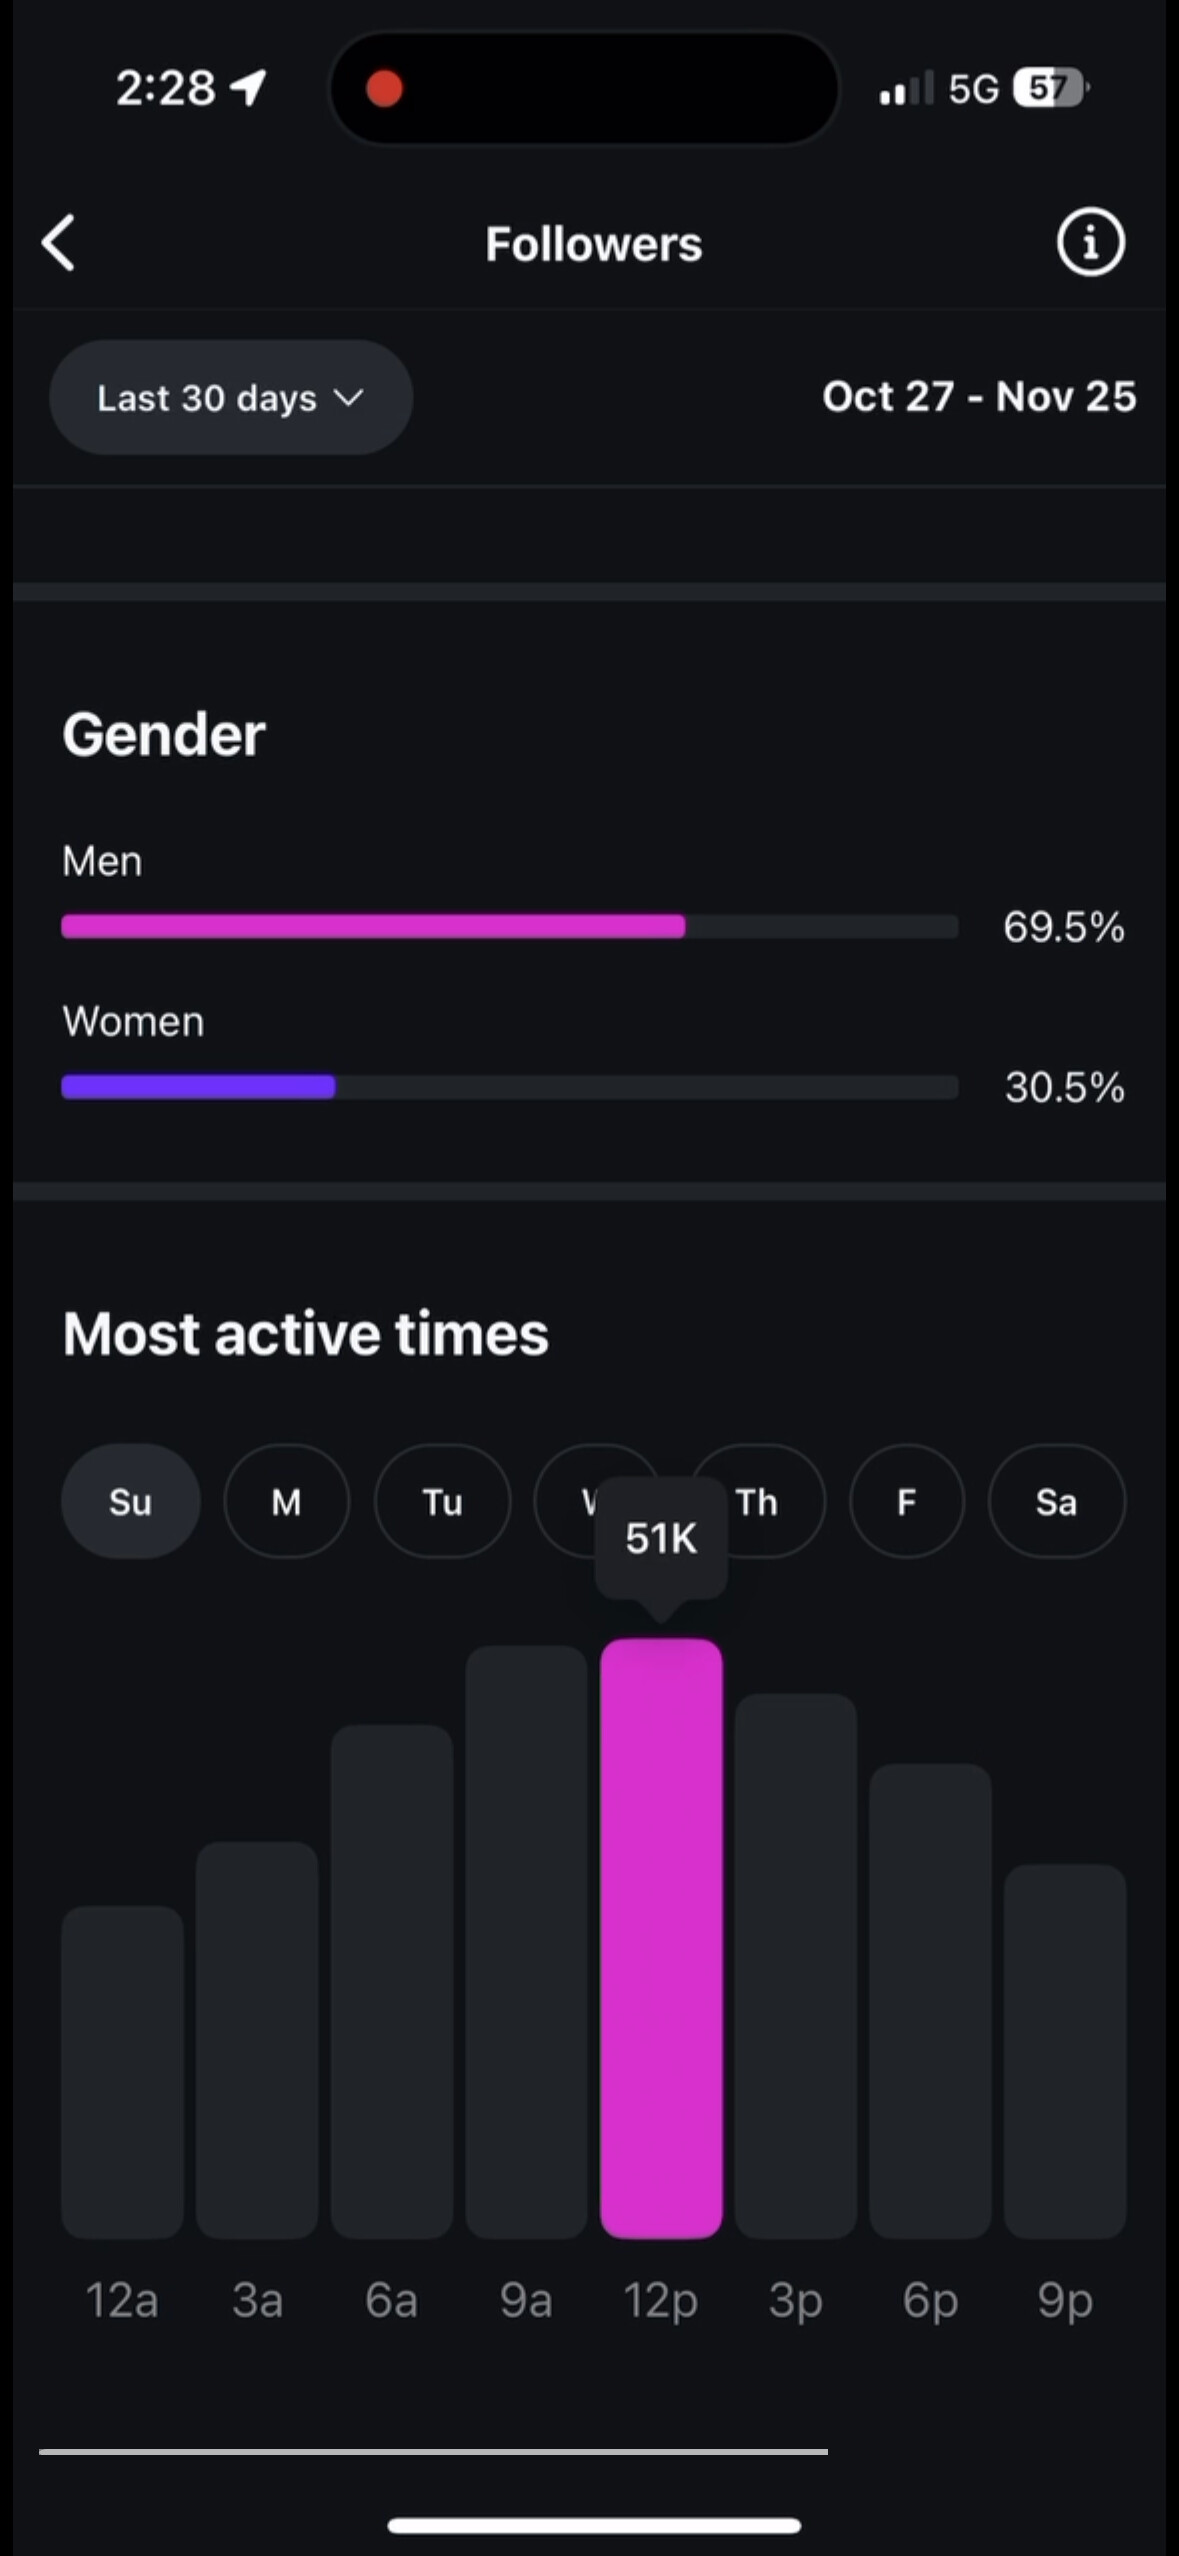This screenshot has height=2556, width=1179.
Task: Tap the 12a activity bar
Action: pos(122,2070)
